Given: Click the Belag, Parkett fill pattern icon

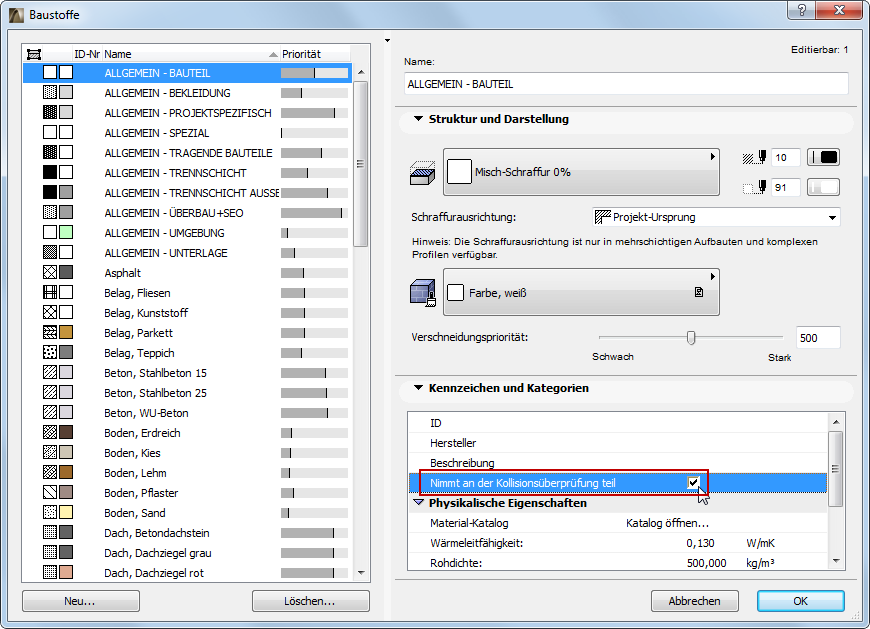Looking at the screenshot, I should (x=50, y=332).
